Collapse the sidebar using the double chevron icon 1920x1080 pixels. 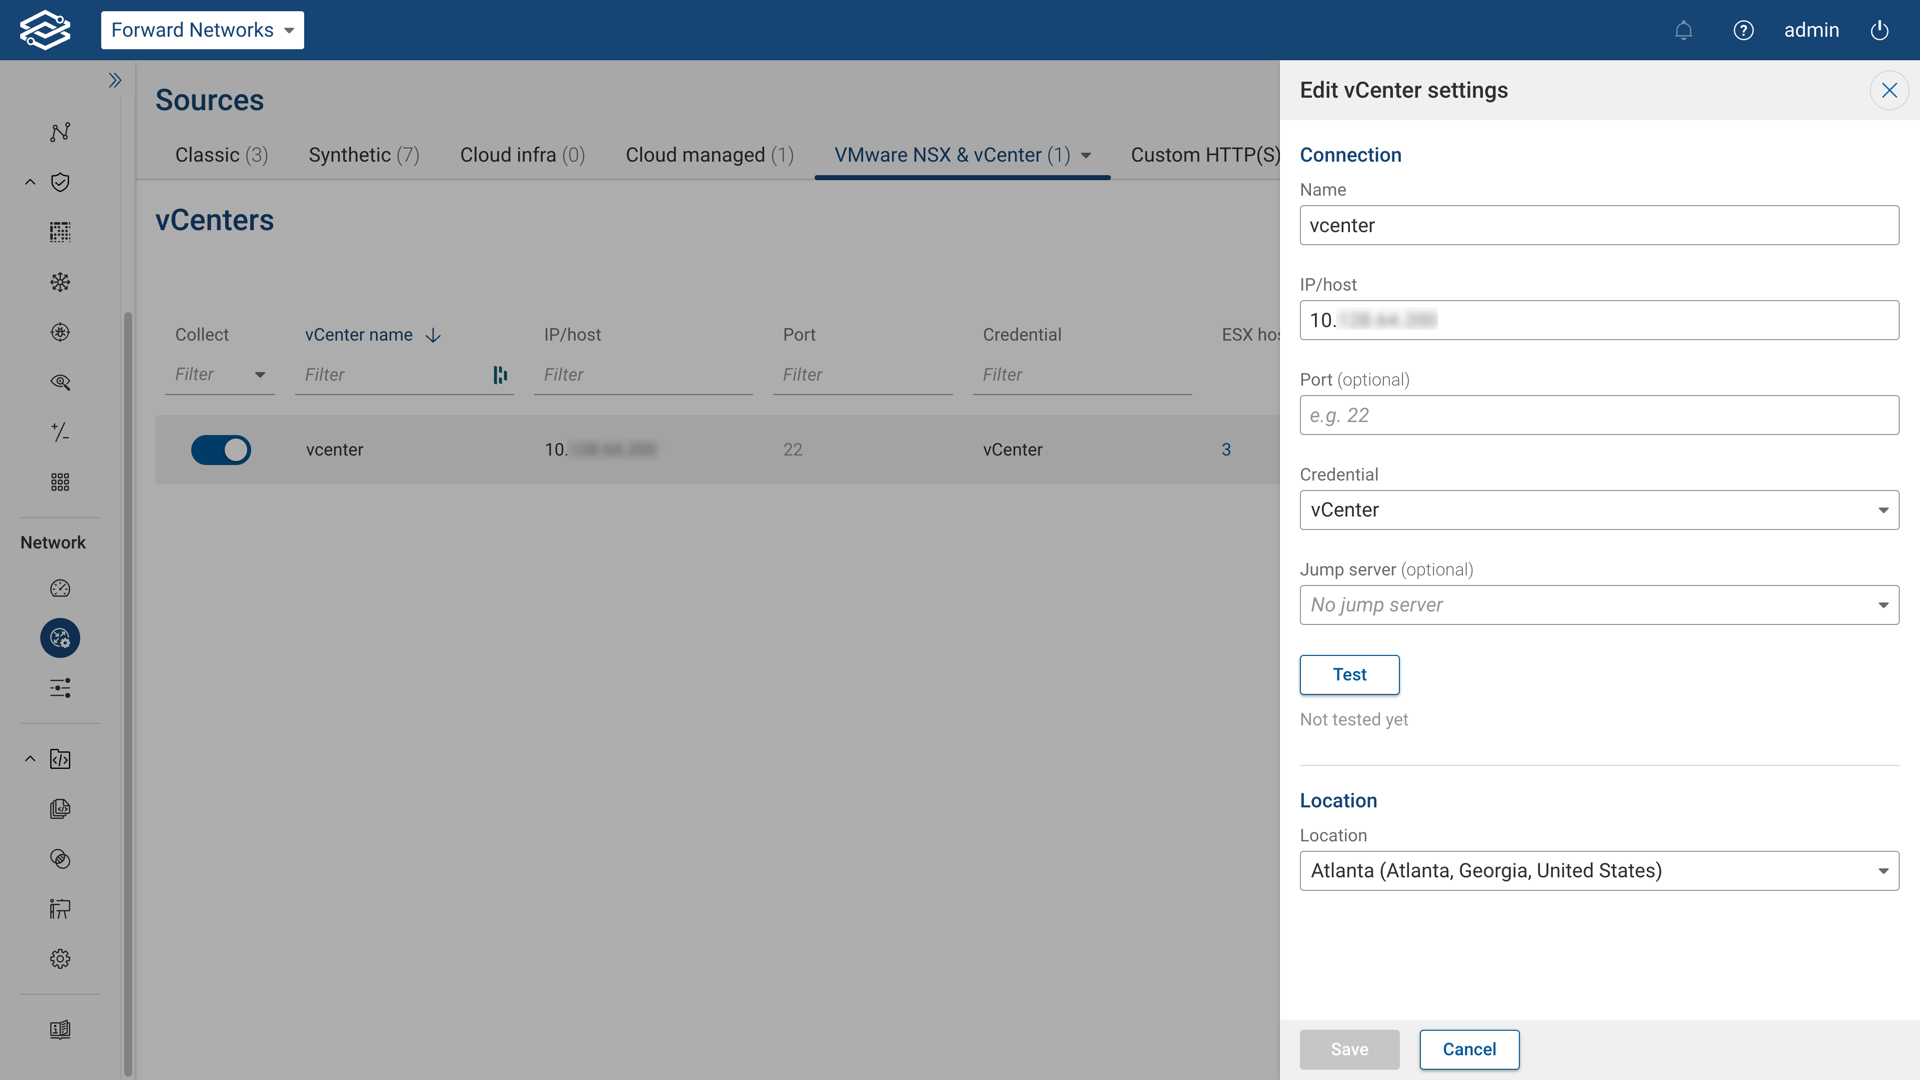(x=115, y=80)
